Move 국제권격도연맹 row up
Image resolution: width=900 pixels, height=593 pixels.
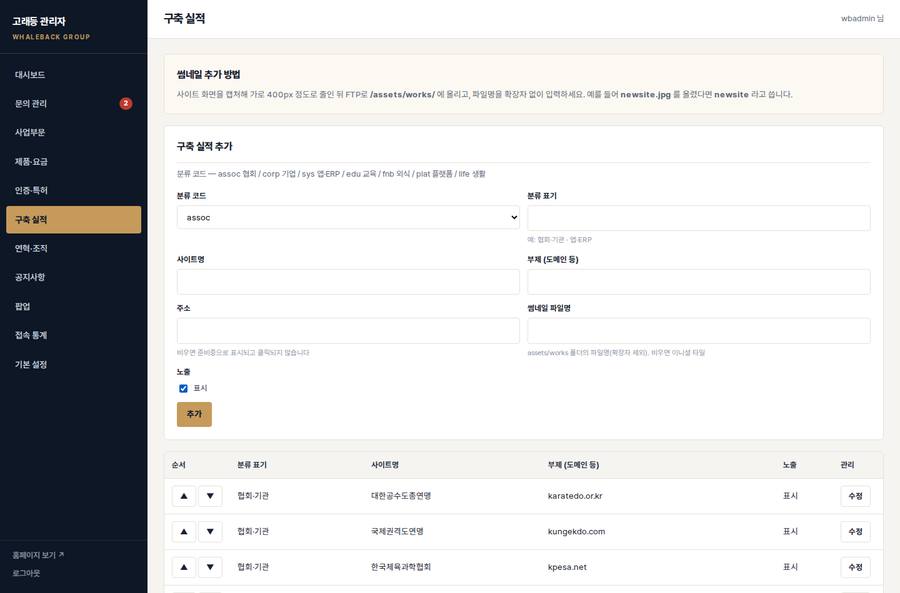pos(184,532)
